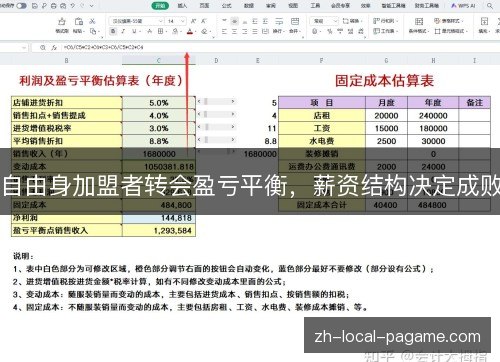This screenshot has height=362, width=500.
Task: Open the Formulas ribbon tab
Action: click(x=227, y=6)
